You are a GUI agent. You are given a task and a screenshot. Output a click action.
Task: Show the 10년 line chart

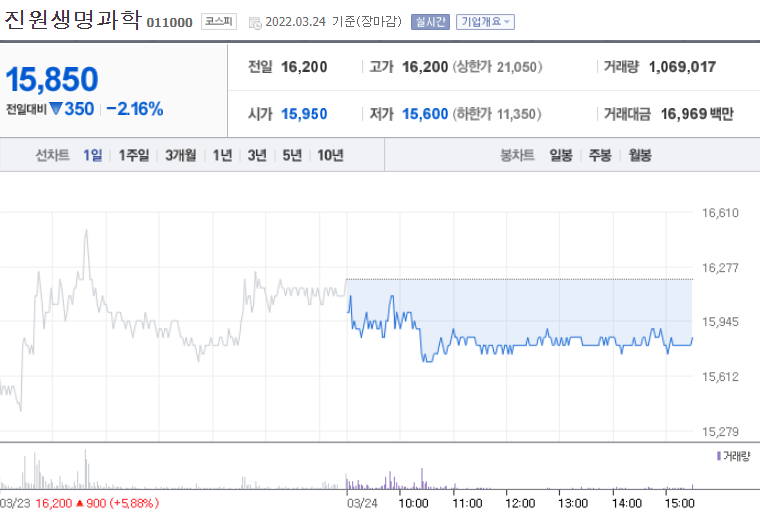pyautogui.click(x=330, y=155)
